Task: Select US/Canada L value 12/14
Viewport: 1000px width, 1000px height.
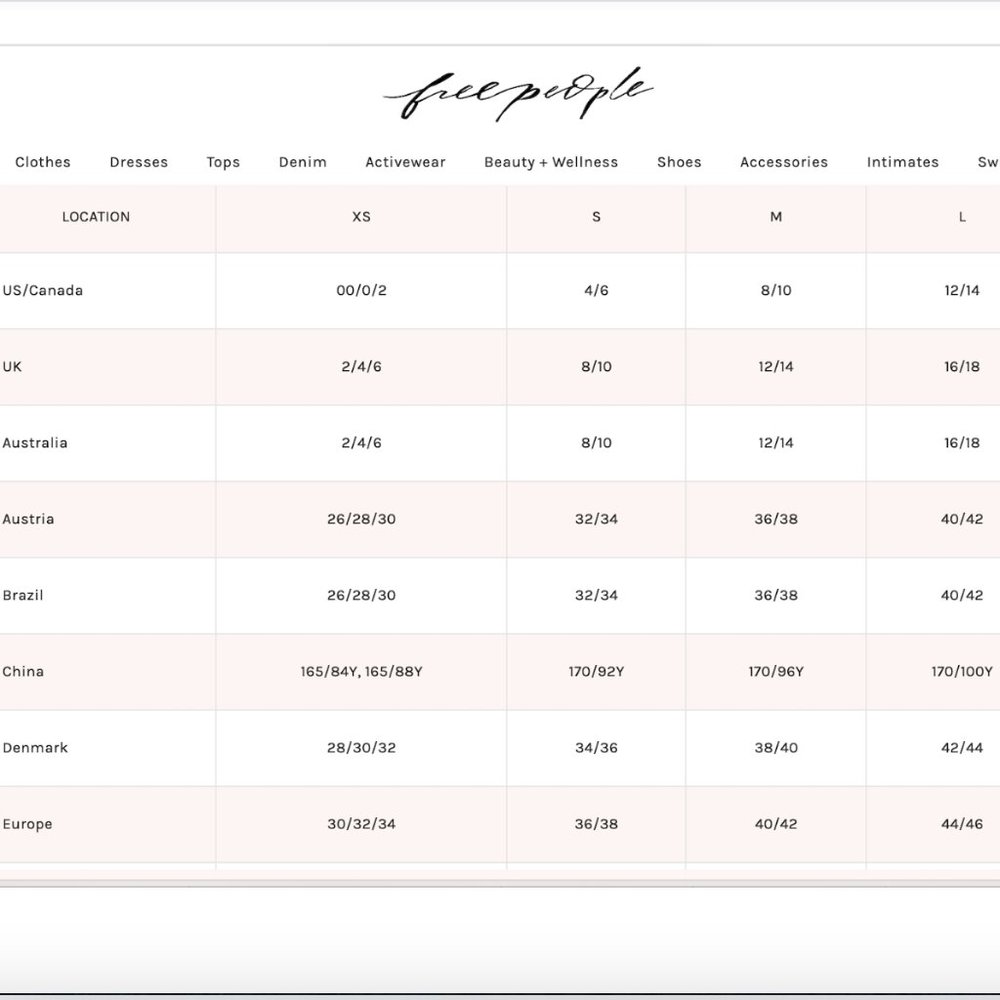Action: (962, 290)
